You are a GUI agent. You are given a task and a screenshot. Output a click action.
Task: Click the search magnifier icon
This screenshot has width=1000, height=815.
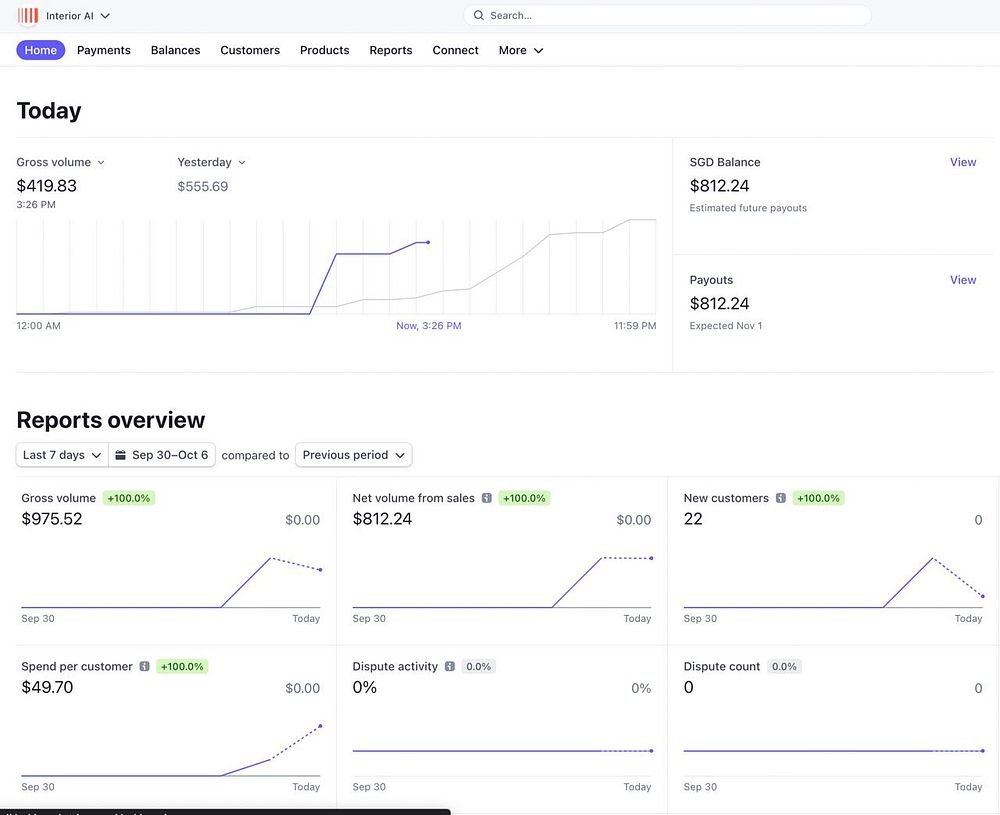(x=478, y=15)
